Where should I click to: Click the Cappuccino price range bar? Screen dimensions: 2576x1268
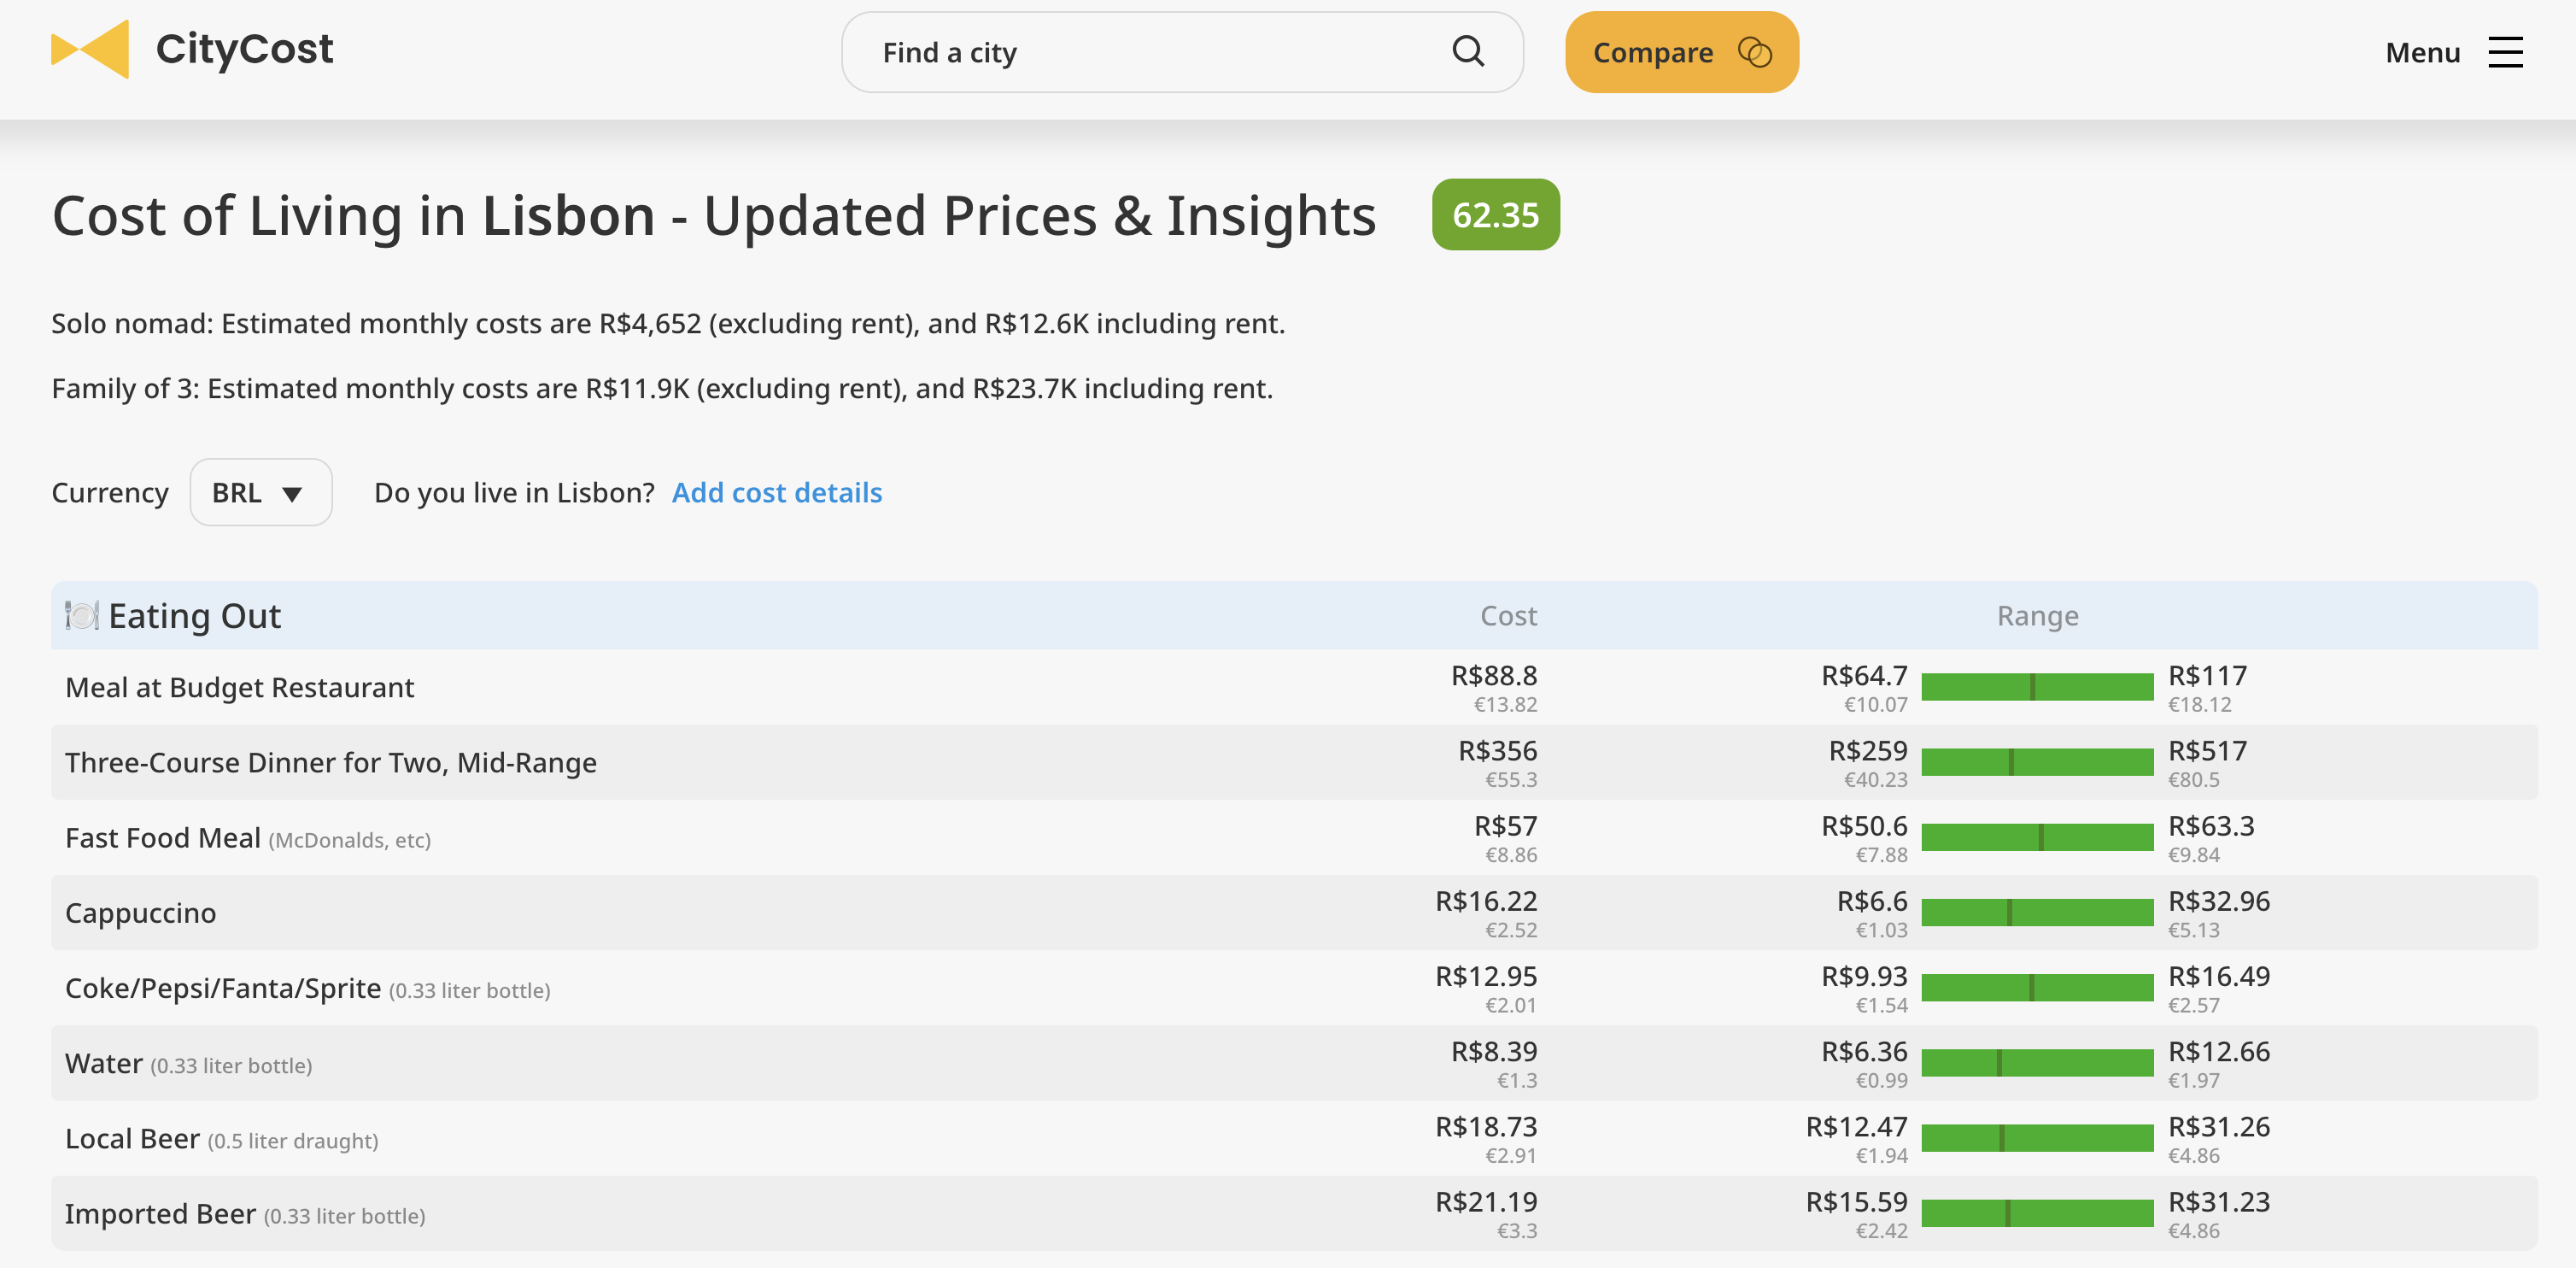(x=2036, y=913)
